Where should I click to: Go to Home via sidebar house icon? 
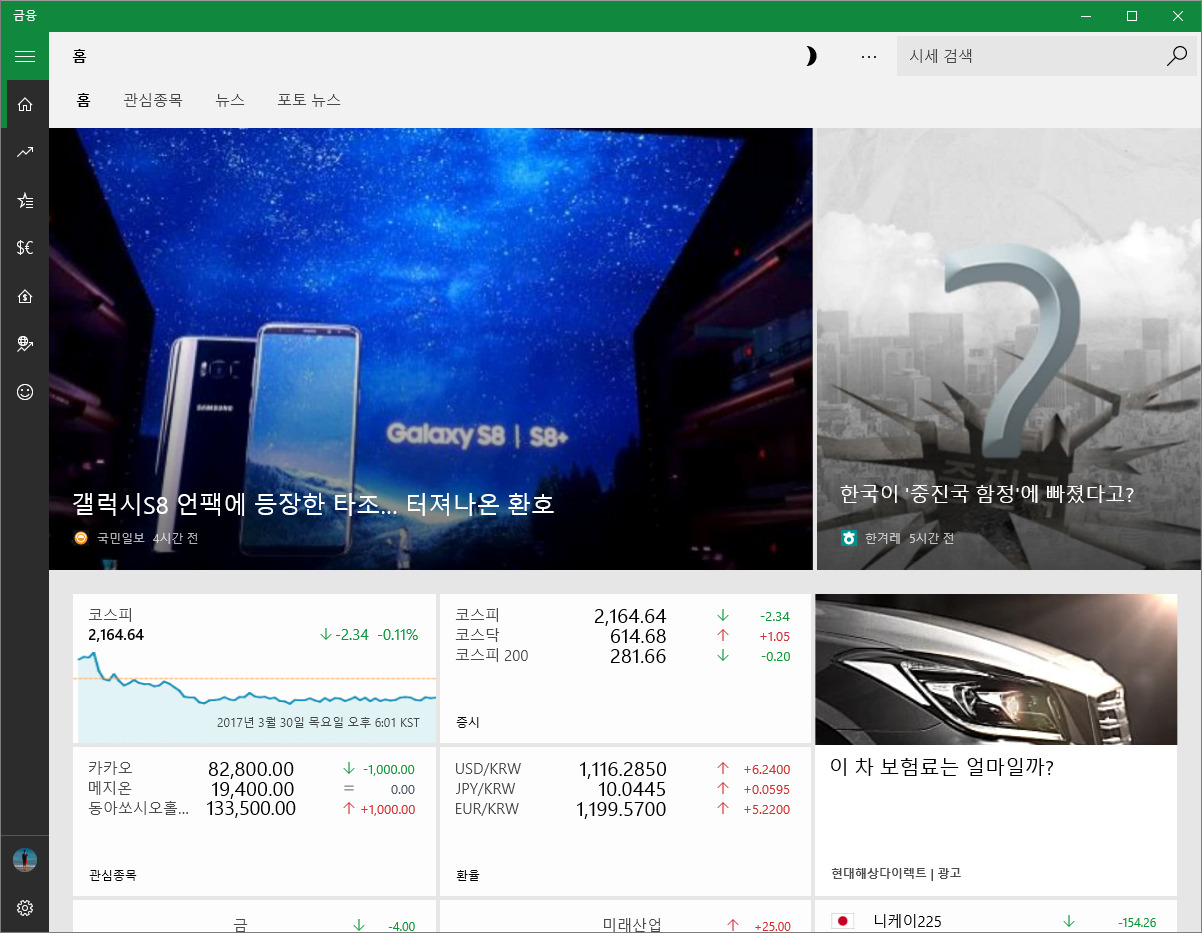coord(25,104)
